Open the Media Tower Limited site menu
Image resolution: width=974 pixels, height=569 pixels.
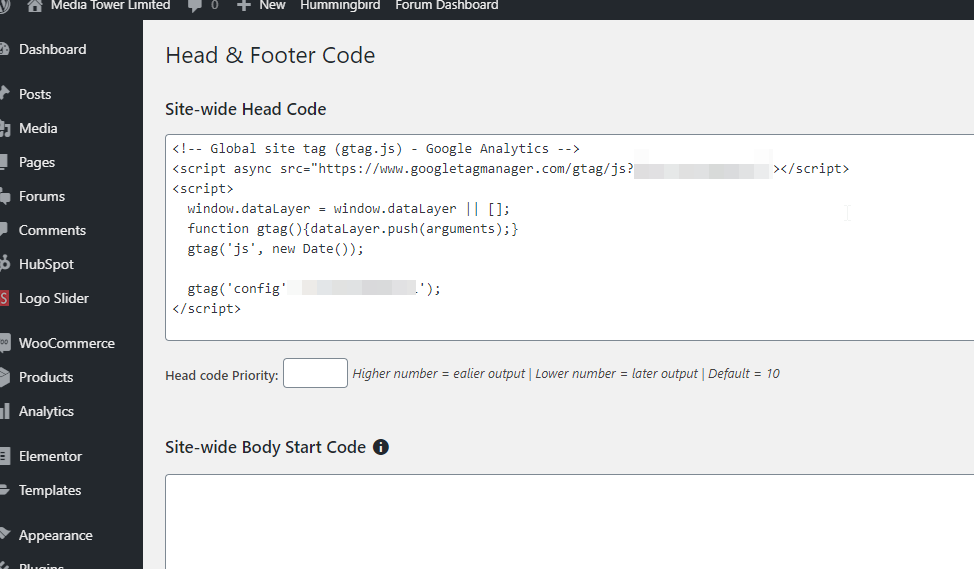(x=110, y=6)
